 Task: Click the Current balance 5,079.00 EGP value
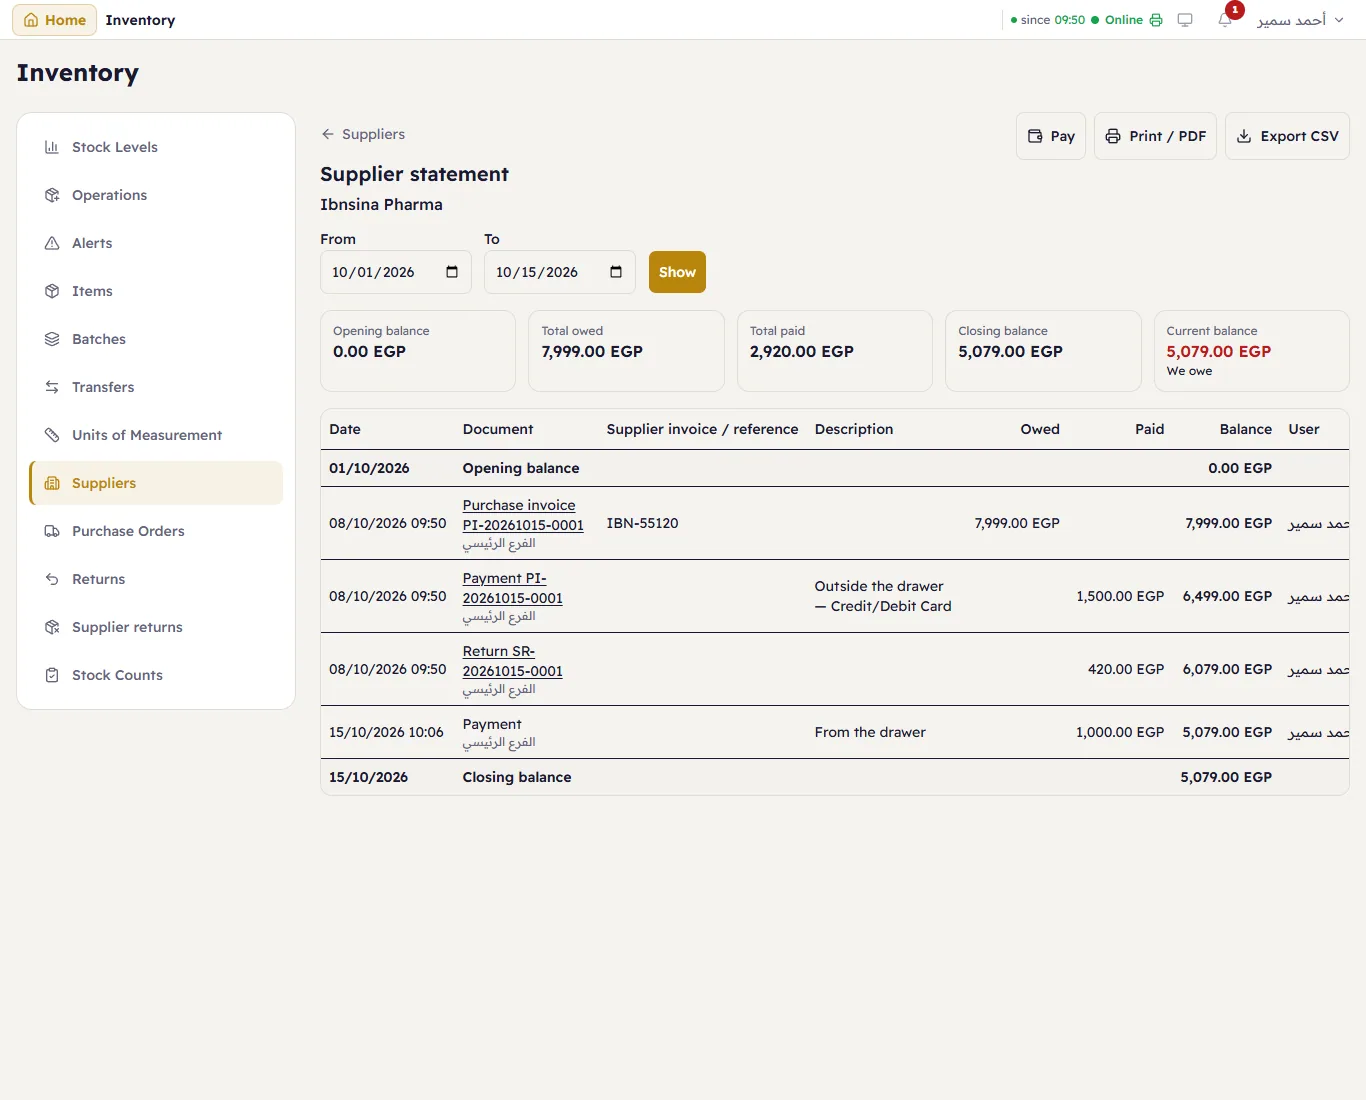pyautogui.click(x=1218, y=351)
